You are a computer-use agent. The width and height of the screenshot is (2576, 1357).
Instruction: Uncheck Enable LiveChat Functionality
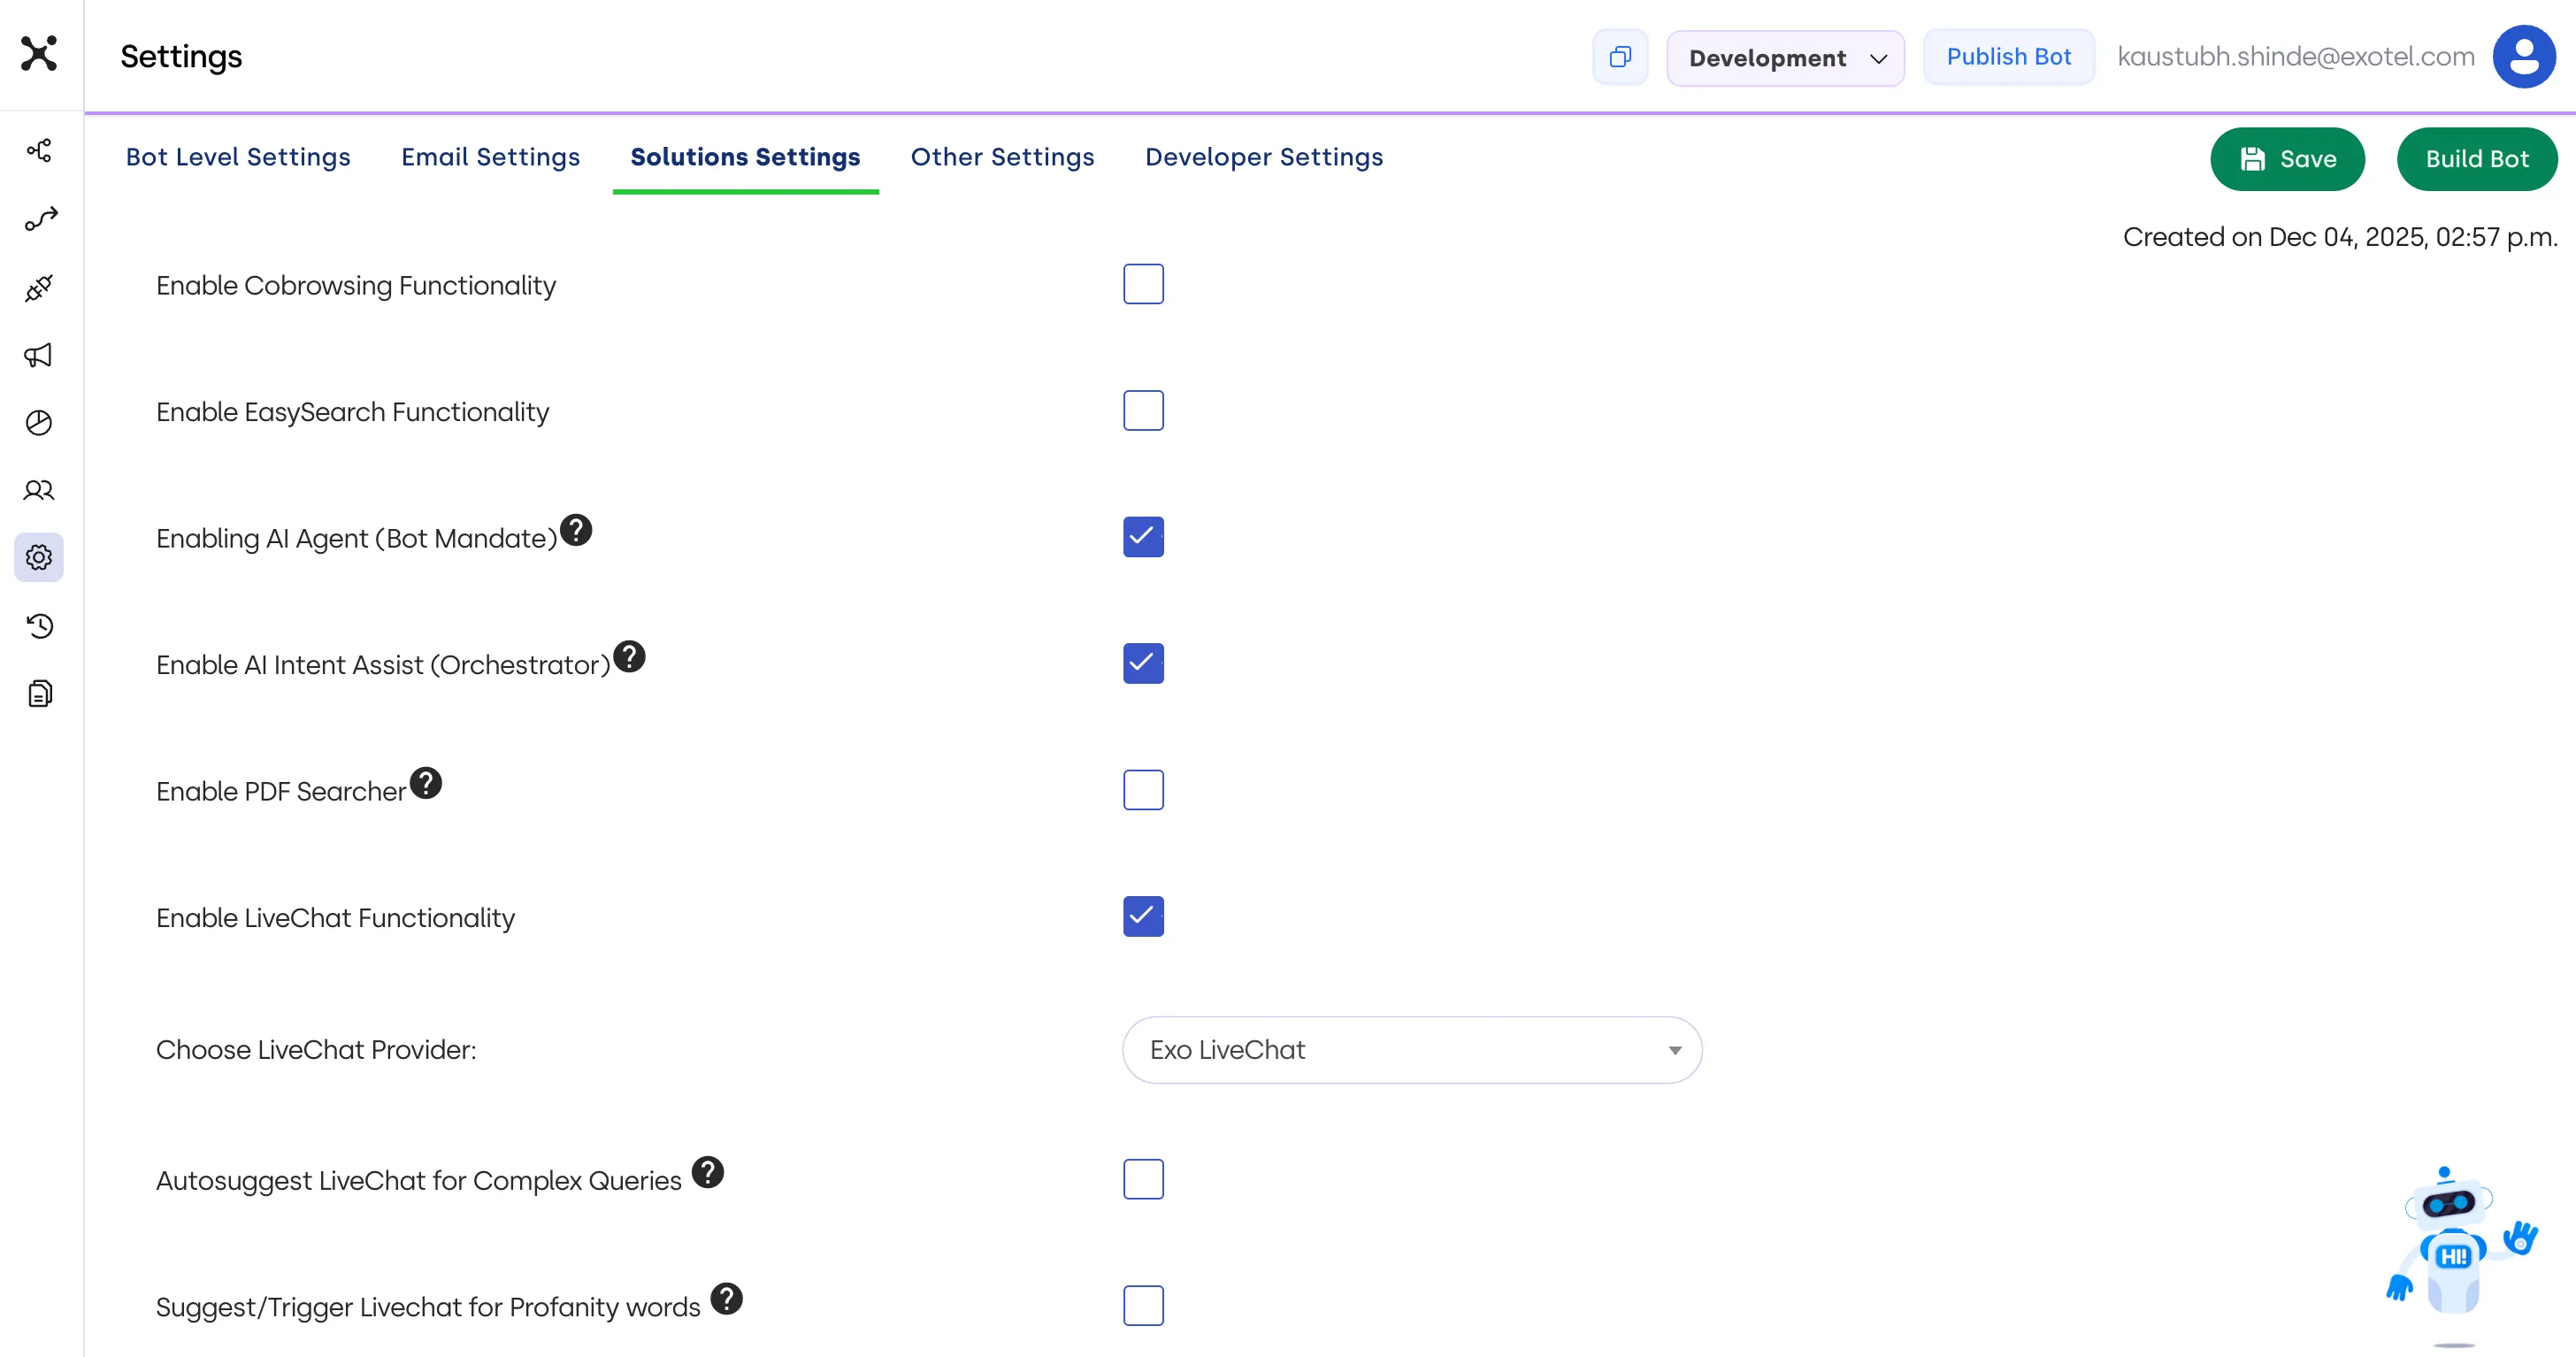coord(1143,916)
